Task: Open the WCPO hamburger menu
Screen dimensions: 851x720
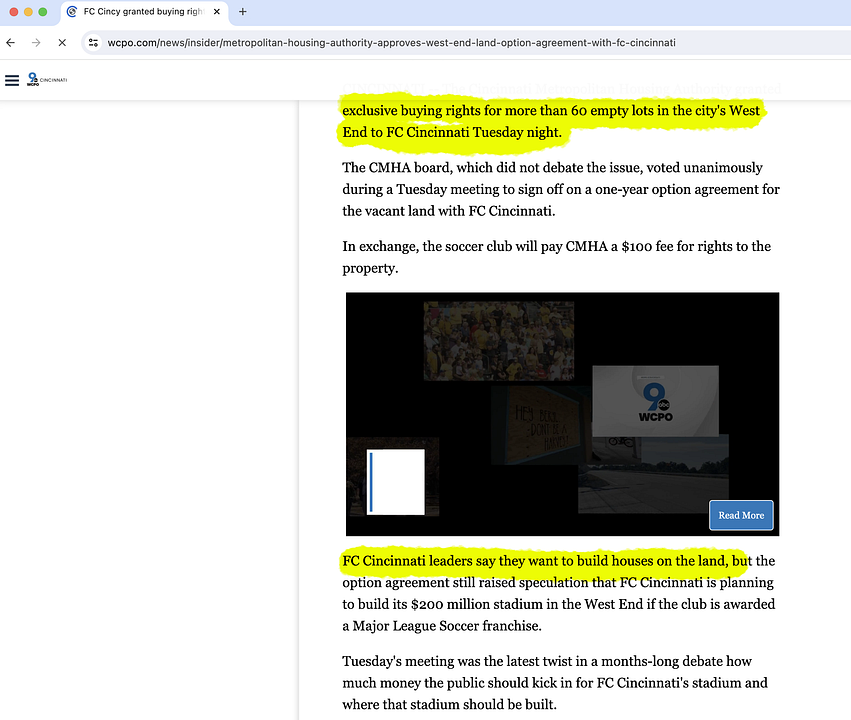Action: click(12, 80)
